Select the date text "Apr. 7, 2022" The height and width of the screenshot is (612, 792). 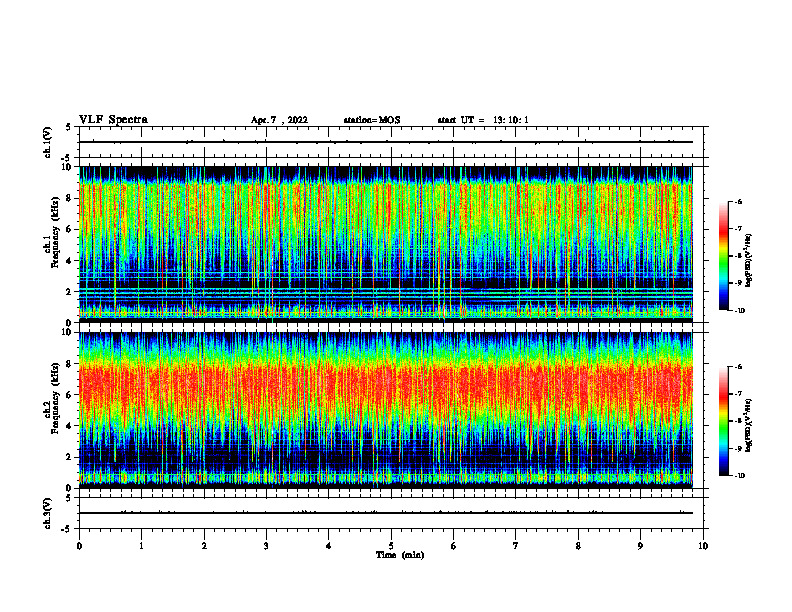coord(279,120)
